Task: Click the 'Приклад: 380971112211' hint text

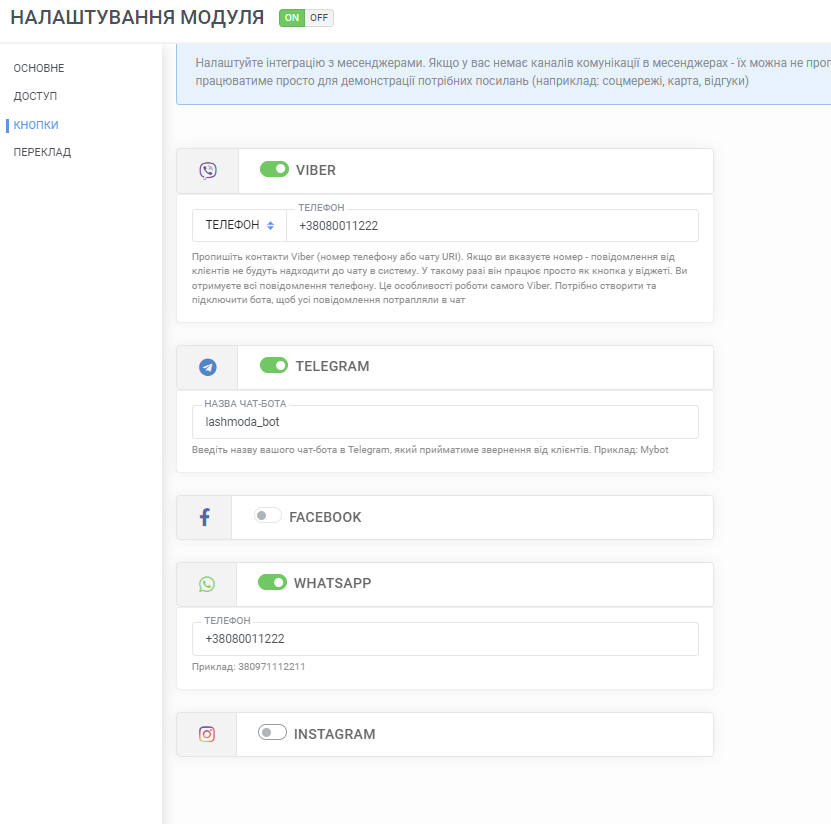Action: tap(249, 667)
